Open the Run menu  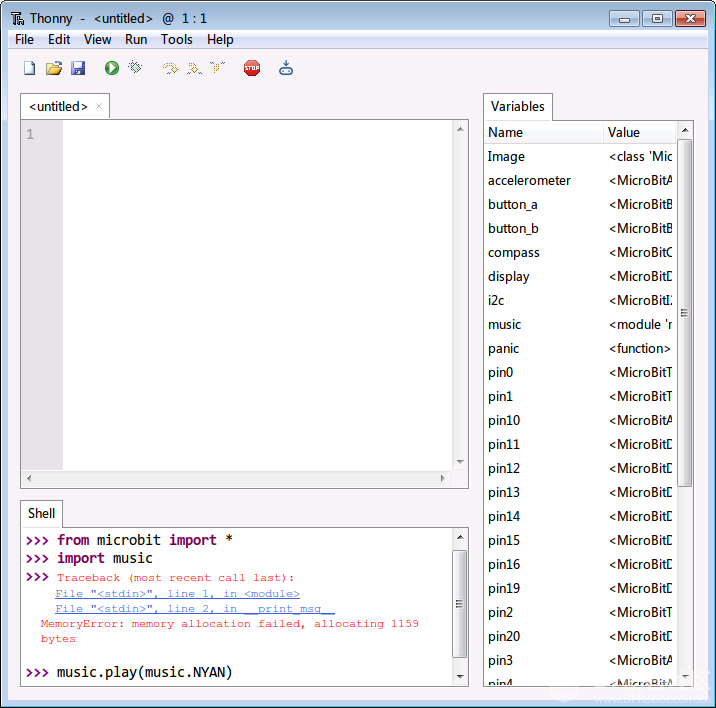tap(136, 40)
